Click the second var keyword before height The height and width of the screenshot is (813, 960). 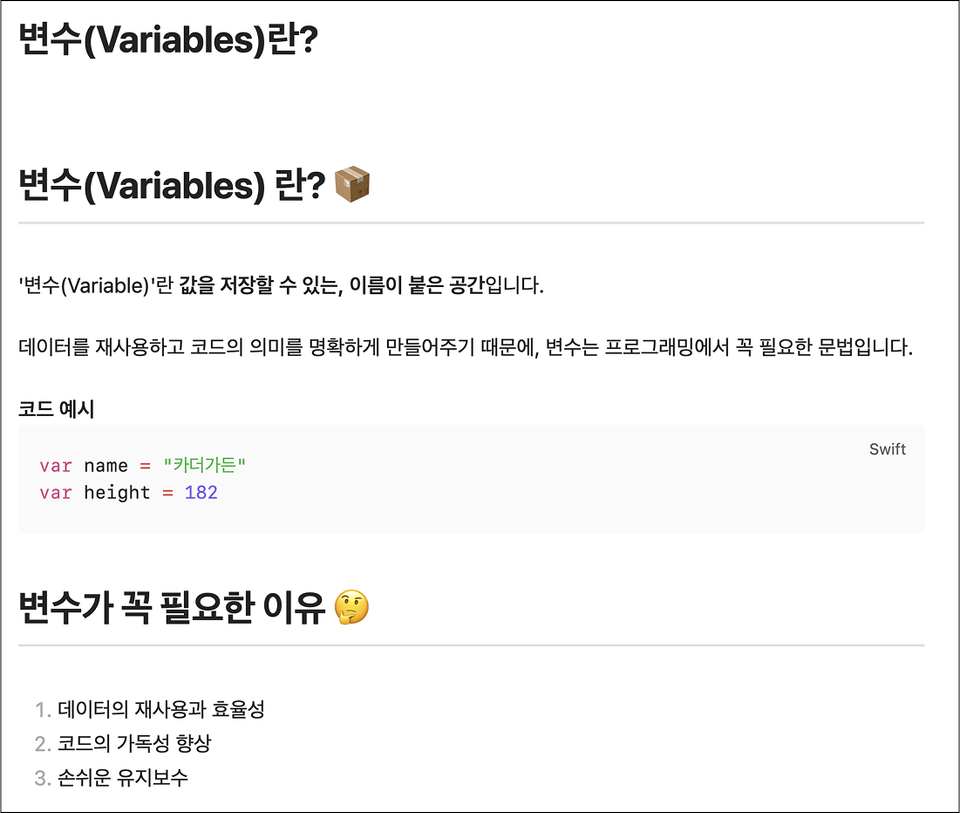click(56, 493)
